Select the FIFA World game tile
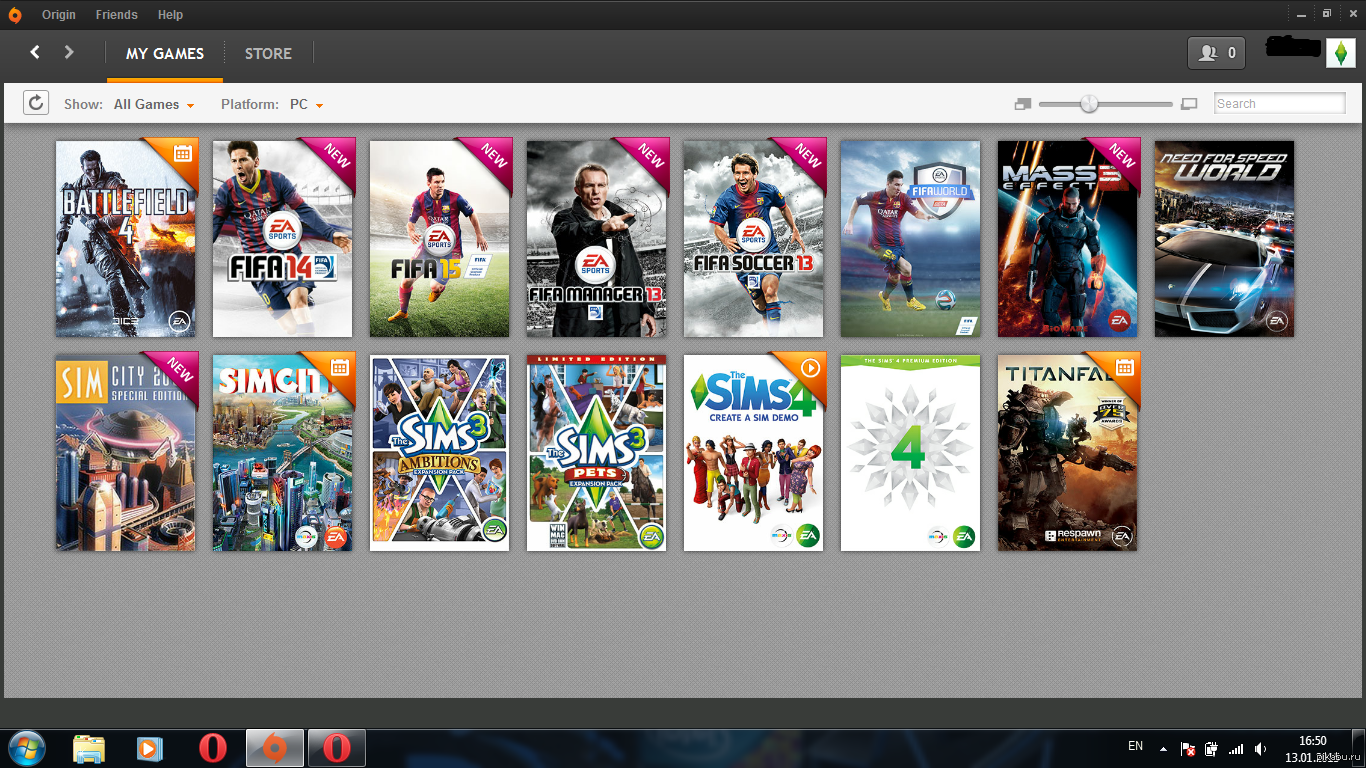Image resolution: width=1366 pixels, height=768 pixels. 910,238
